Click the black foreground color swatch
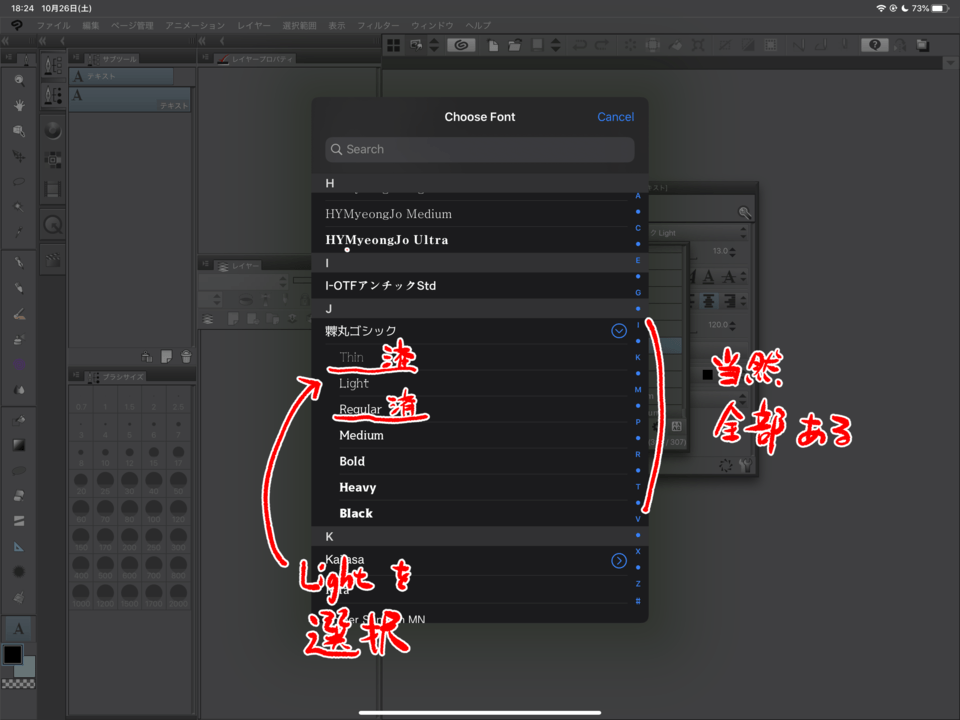The width and height of the screenshot is (960, 720). coord(12,654)
